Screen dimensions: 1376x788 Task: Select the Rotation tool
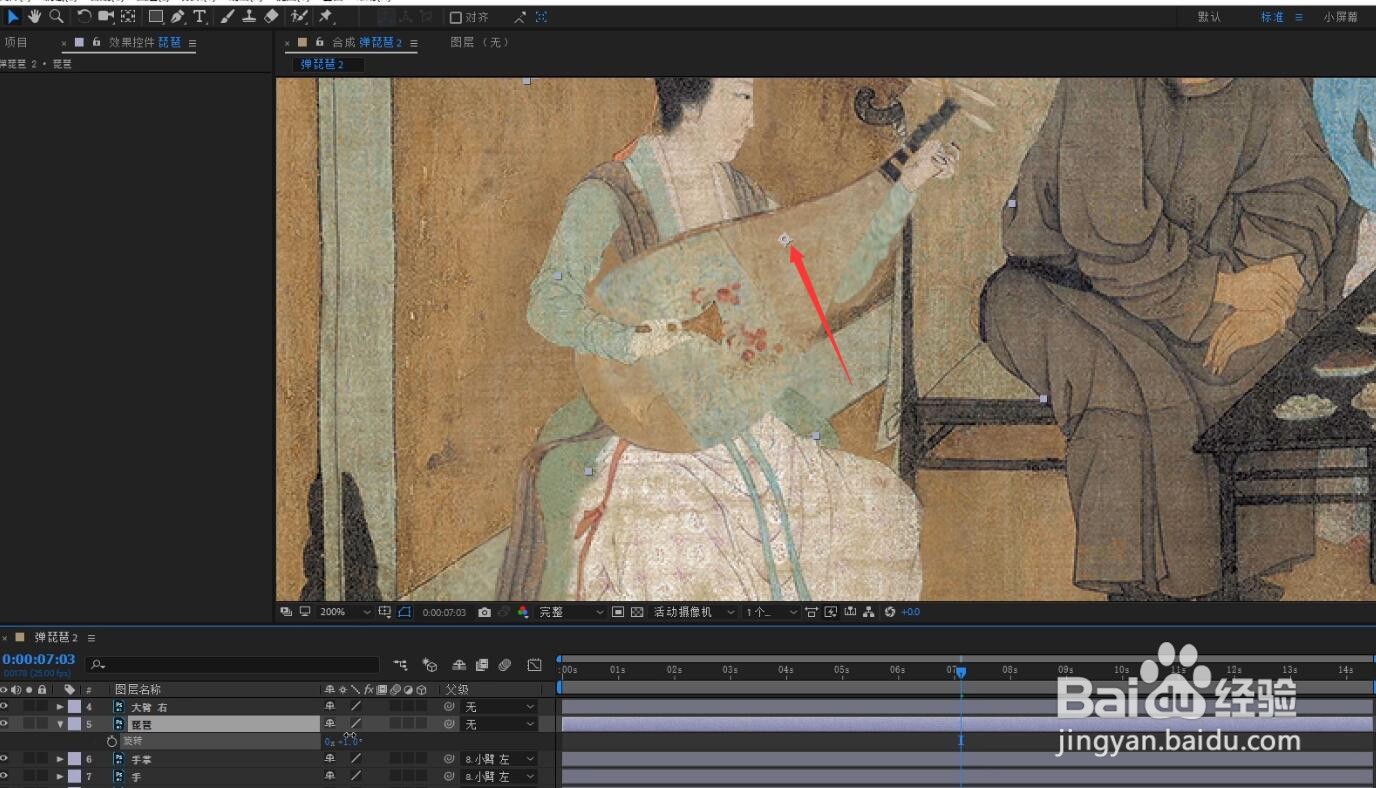pyautogui.click(x=84, y=17)
